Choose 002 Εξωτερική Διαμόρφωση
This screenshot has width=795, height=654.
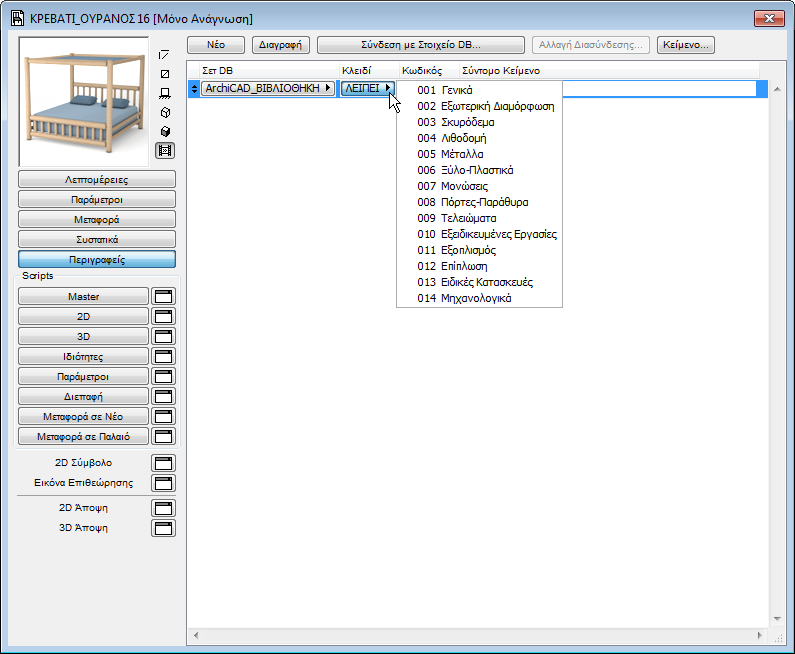coord(480,106)
